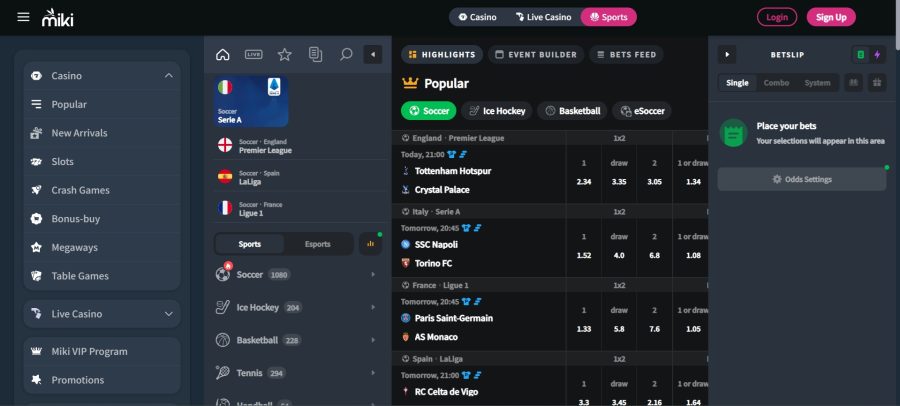The width and height of the screenshot is (900, 406).
Task: Click the home icon in sportsbook panel
Action: click(222, 54)
